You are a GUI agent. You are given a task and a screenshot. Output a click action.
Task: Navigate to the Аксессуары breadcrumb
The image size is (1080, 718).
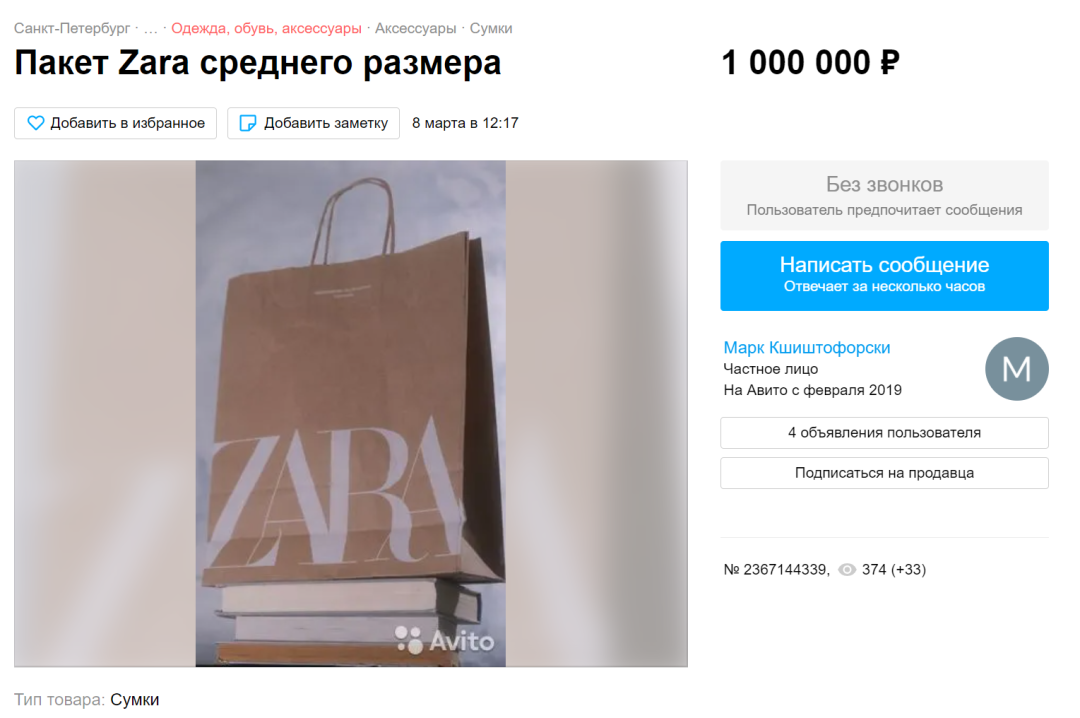tap(415, 28)
